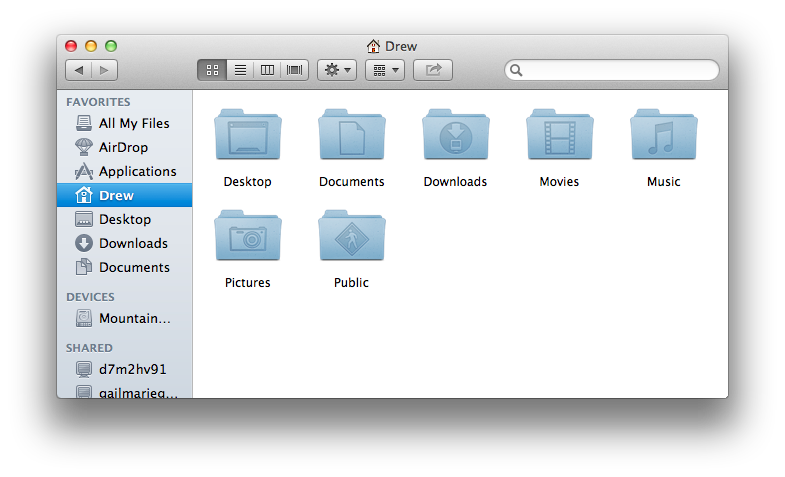Minimize window with the yellow button
This screenshot has width=785, height=477.
pos(91,46)
